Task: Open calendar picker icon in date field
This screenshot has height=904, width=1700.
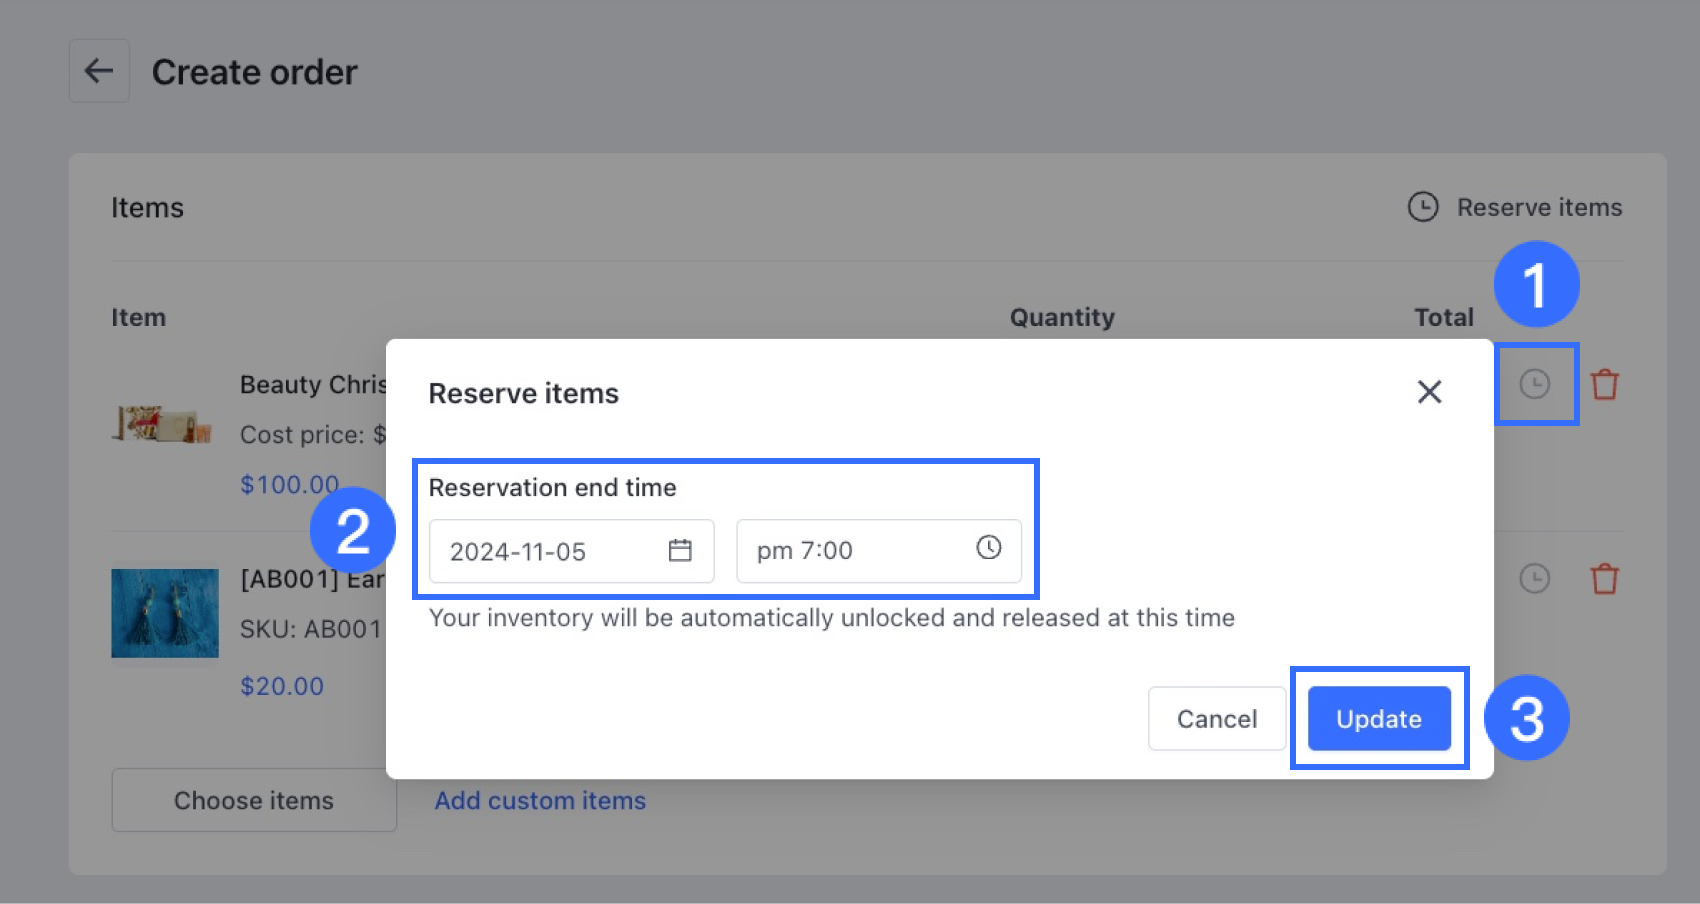Action: [x=680, y=550]
